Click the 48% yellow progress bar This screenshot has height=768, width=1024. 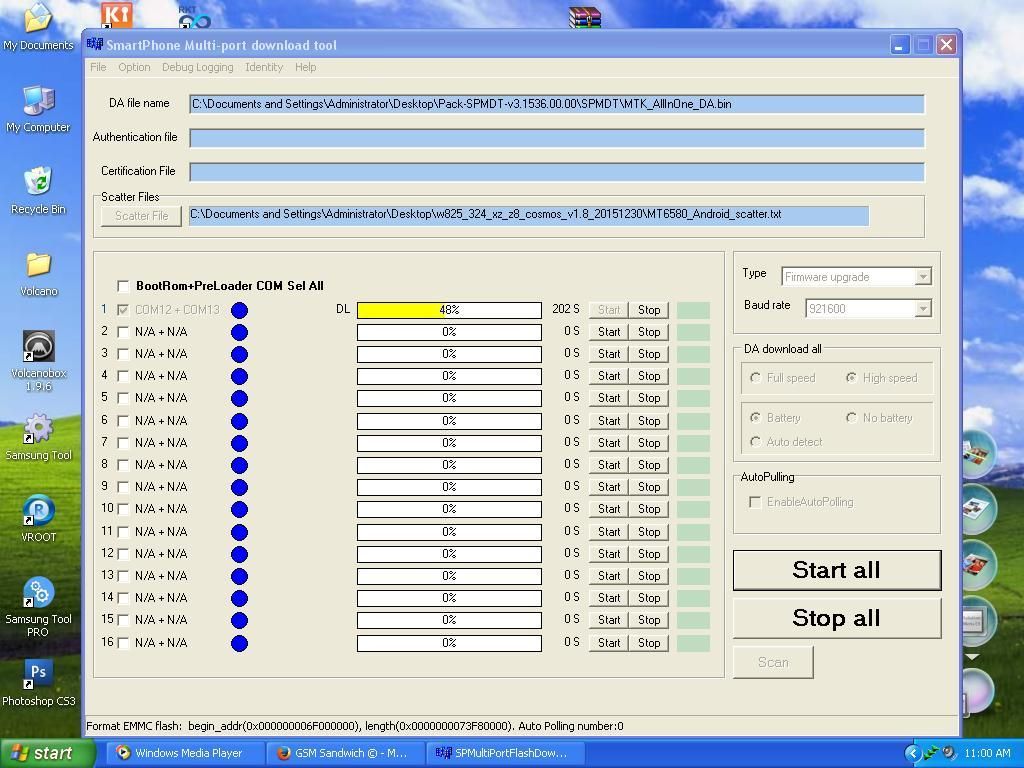[449, 310]
